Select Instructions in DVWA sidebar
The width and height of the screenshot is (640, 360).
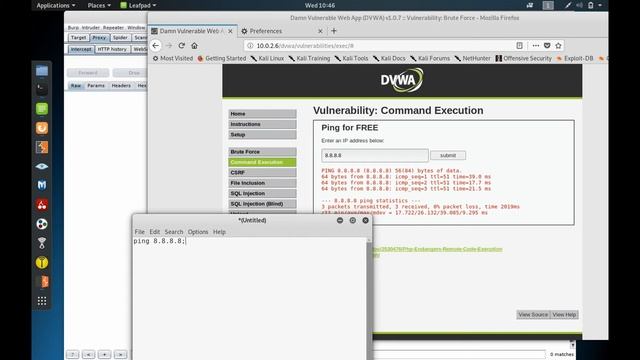point(262,124)
